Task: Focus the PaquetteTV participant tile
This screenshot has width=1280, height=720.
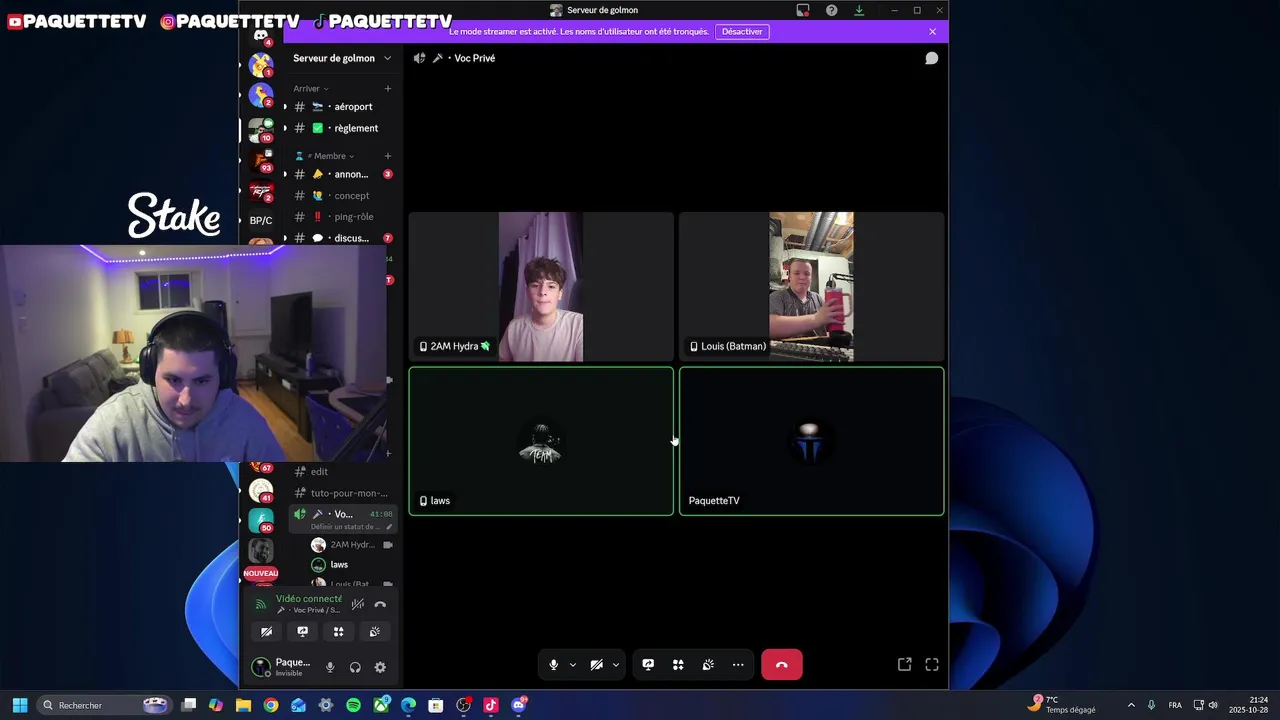Action: [811, 441]
